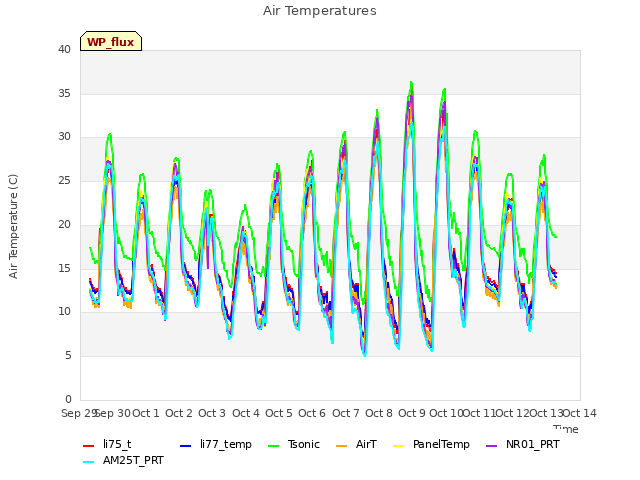This screenshot has width=640, height=480.
Task: Select the PanelTemp legend entry
Action: 431,444
